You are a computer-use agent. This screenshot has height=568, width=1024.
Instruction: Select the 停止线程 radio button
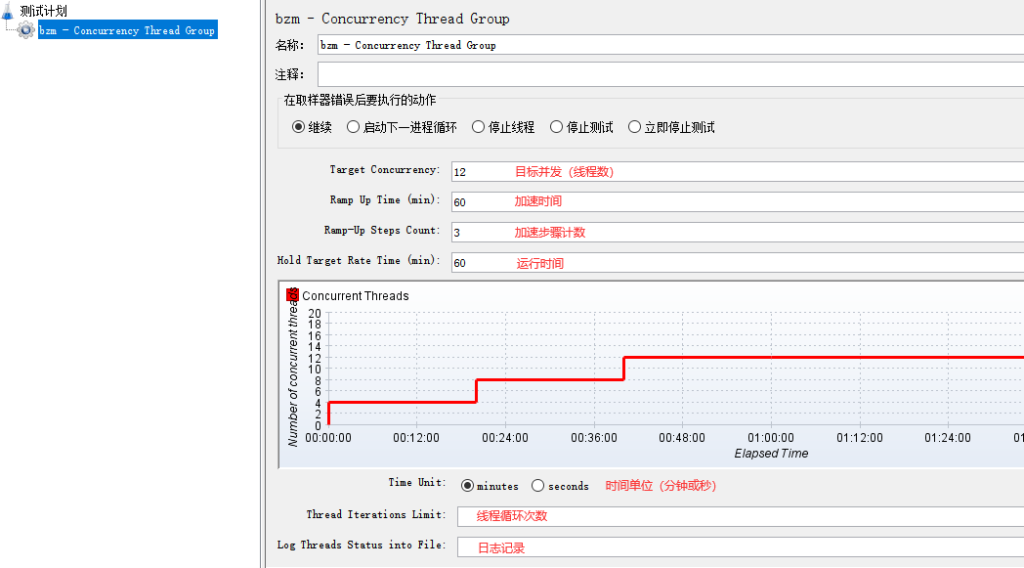click(x=478, y=127)
